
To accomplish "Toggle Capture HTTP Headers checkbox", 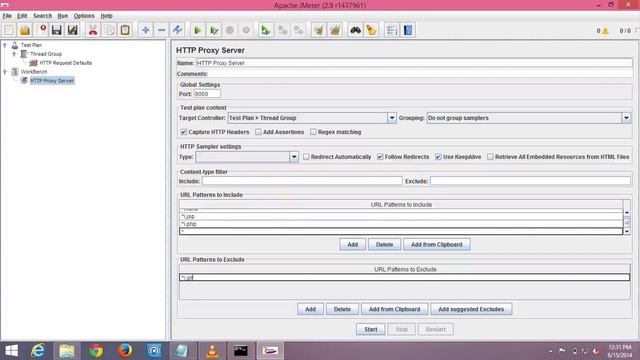I will click(184, 132).
